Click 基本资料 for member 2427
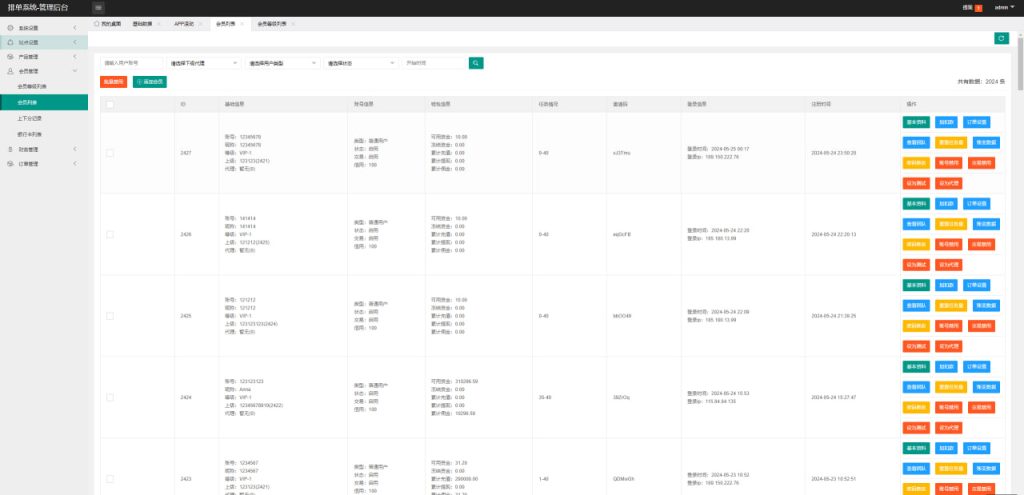The width and height of the screenshot is (1024, 495). point(916,122)
